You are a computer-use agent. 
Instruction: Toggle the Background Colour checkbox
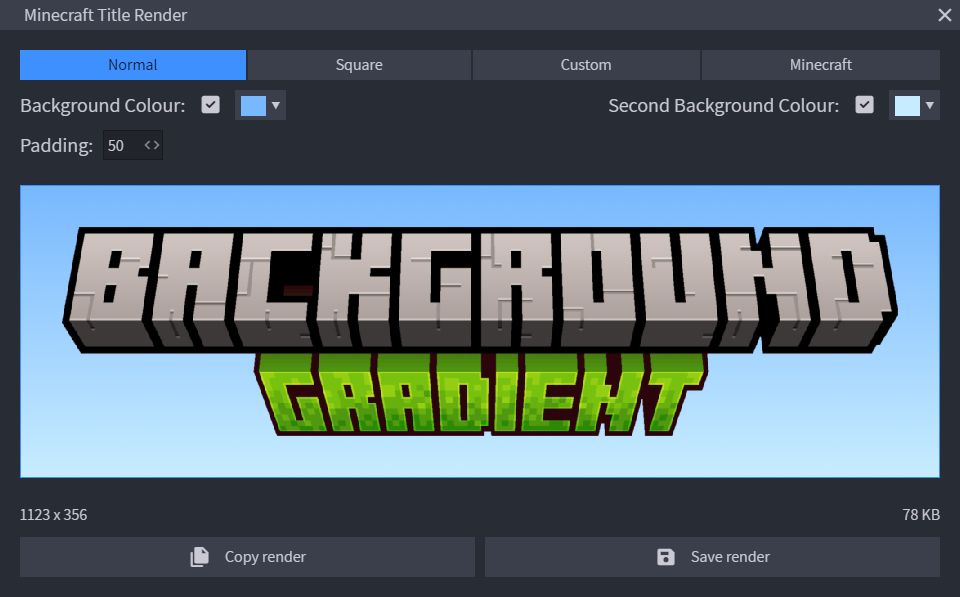pyautogui.click(x=210, y=105)
